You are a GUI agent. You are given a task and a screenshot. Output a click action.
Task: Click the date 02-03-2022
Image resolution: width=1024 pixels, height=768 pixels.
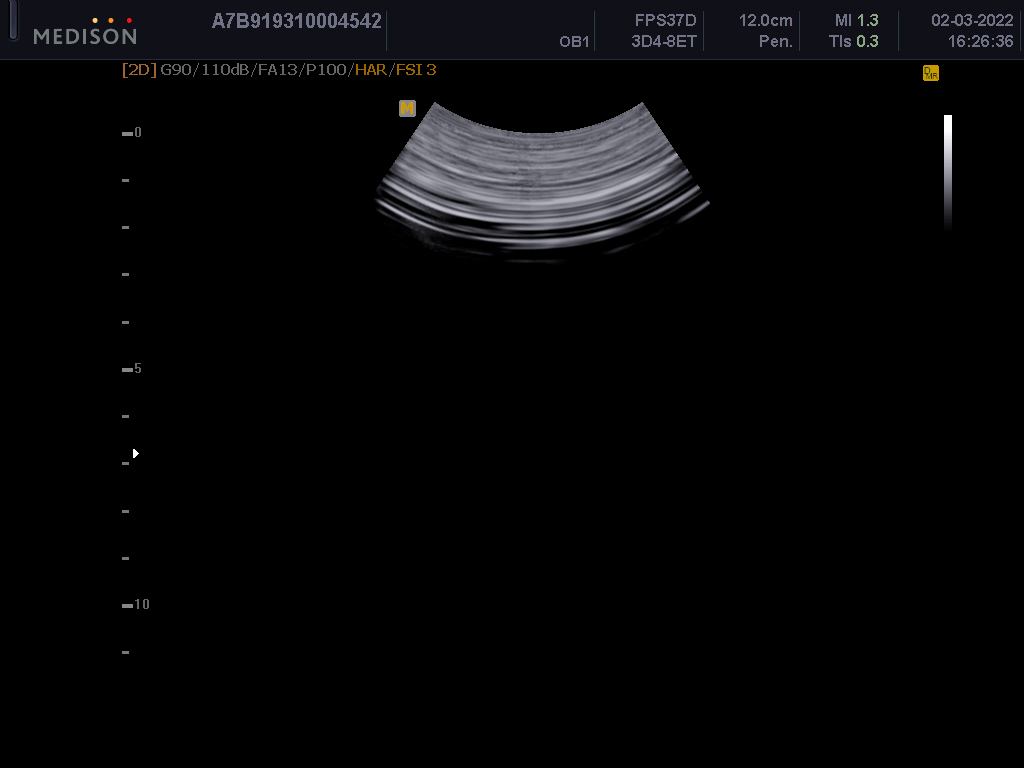point(972,21)
